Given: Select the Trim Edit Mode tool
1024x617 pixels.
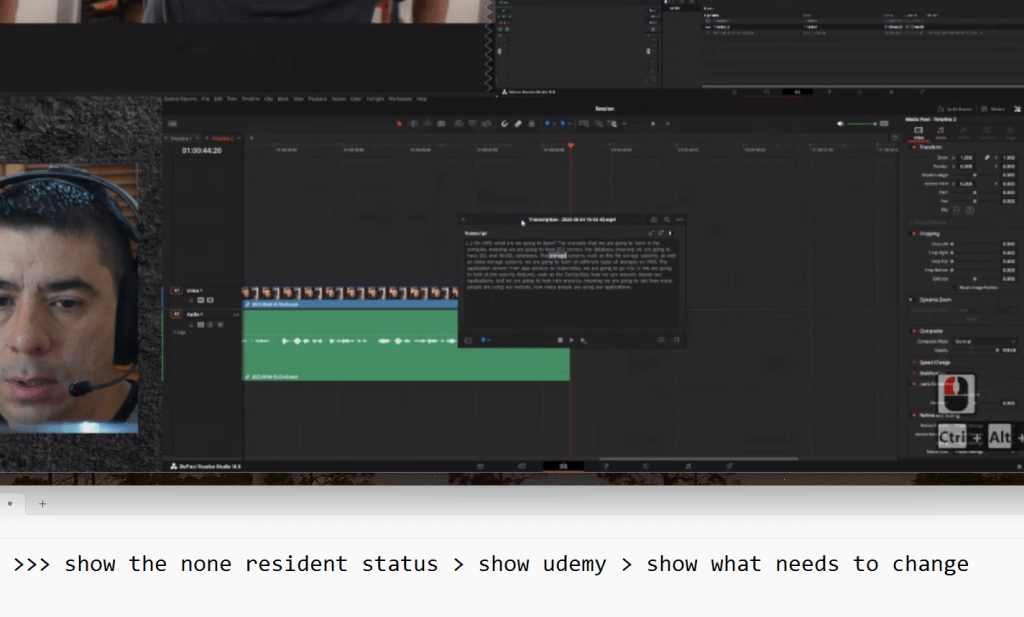Looking at the screenshot, I should point(413,123).
